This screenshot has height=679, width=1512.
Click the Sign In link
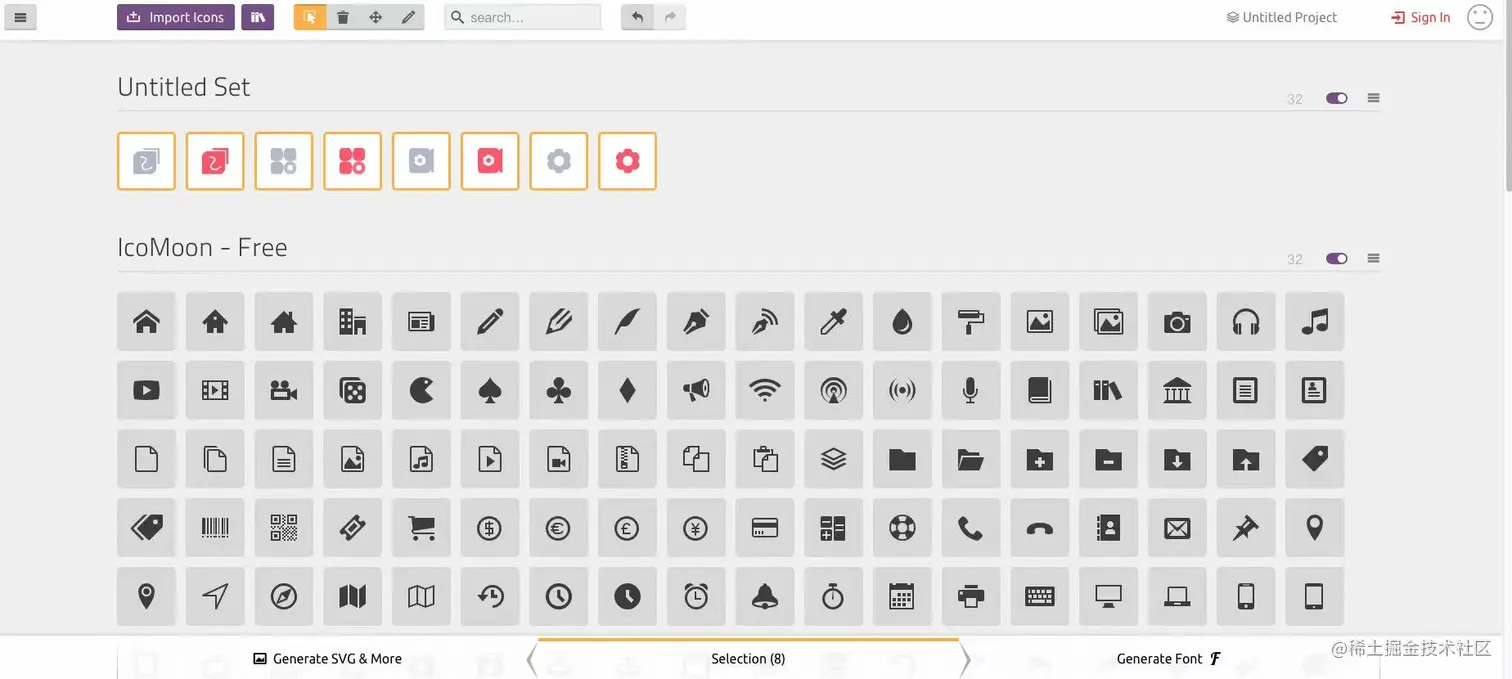(x=1421, y=17)
